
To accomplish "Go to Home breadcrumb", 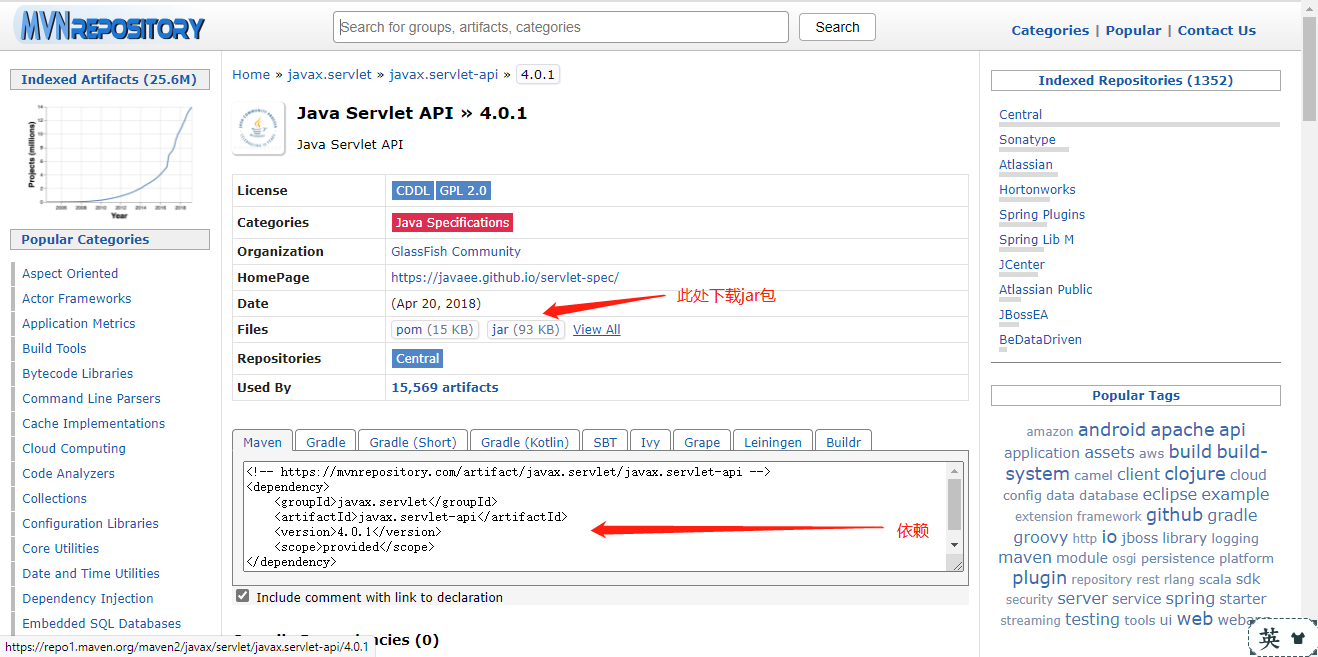I will pos(251,74).
